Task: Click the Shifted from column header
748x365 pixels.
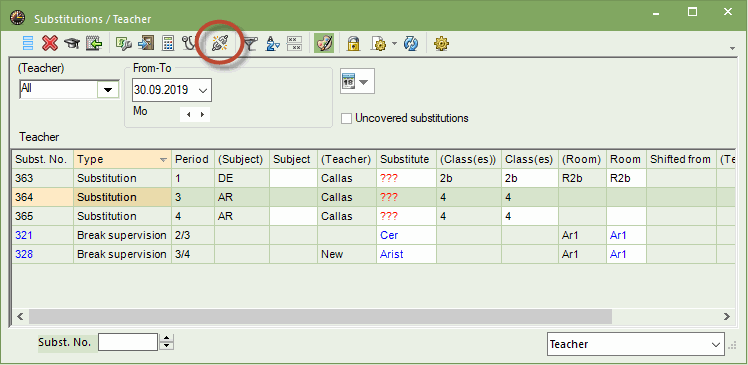Action: point(681,159)
